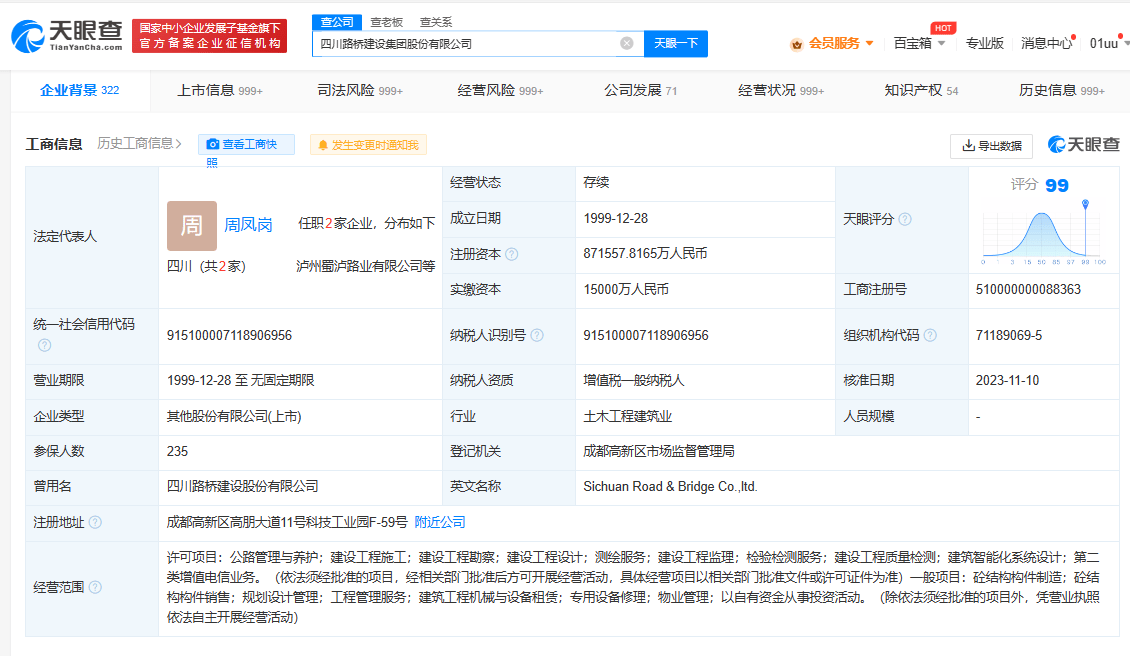Click the 企业类型 value 其他股份有限公司(上市)
Screen dimensions: 1130x656
(x=234, y=417)
